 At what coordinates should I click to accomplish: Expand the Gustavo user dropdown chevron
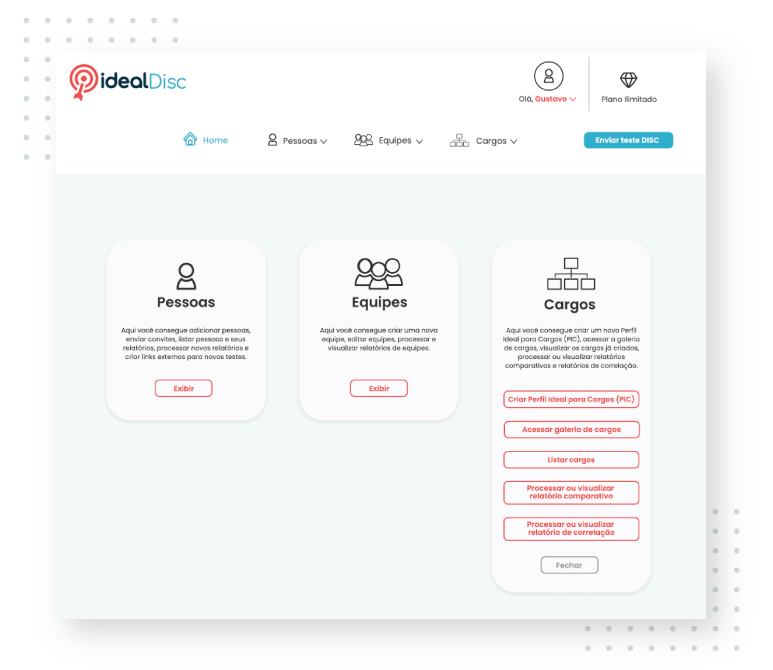pos(573,99)
